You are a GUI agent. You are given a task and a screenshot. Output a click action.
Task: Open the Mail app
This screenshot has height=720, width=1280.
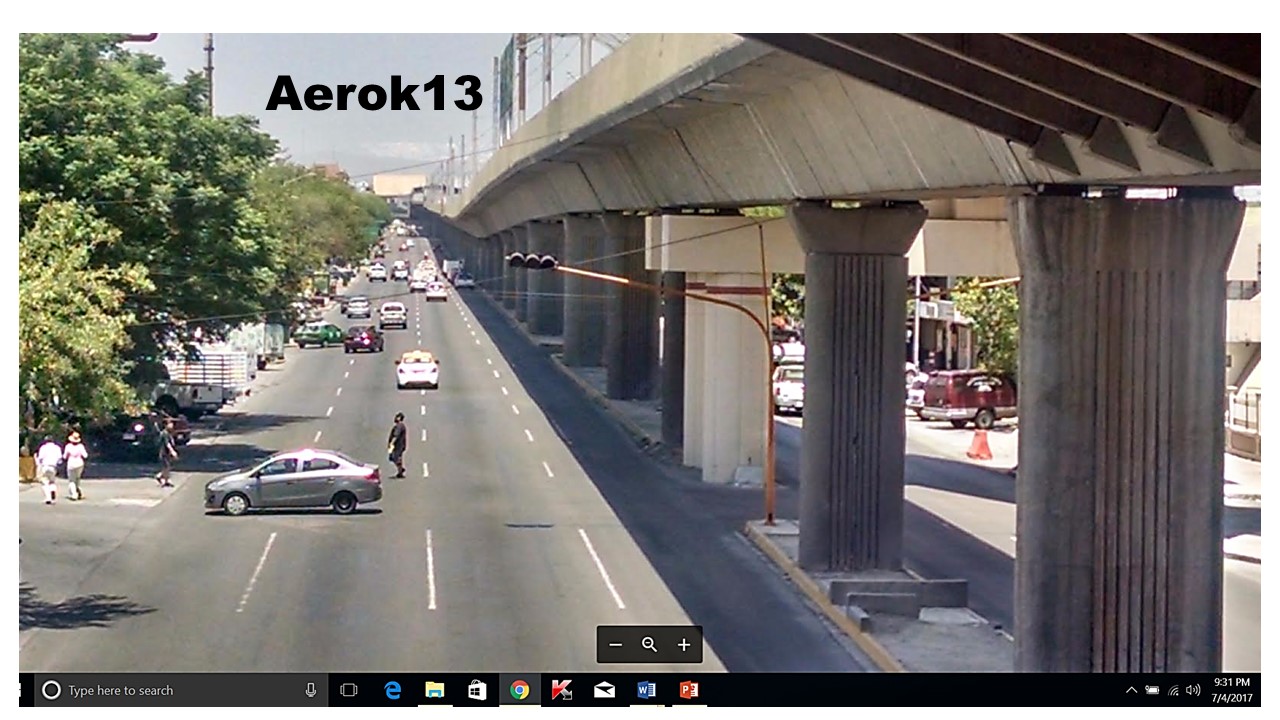point(605,690)
